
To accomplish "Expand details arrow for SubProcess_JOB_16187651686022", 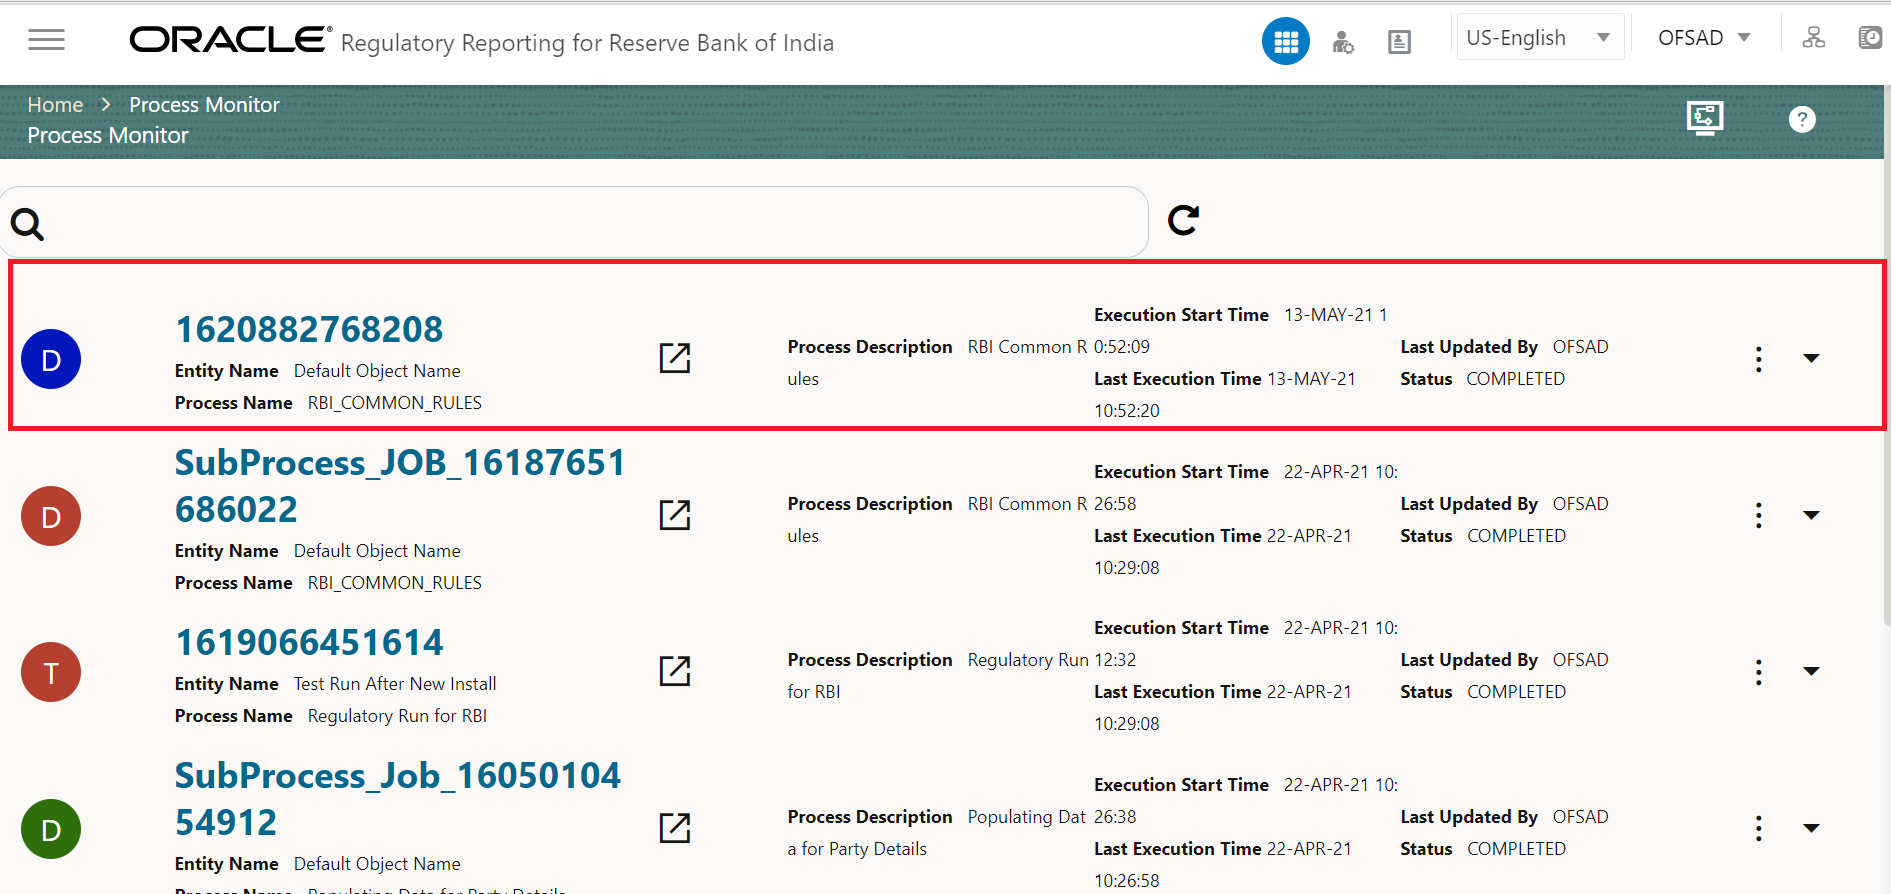I will 1811,515.
